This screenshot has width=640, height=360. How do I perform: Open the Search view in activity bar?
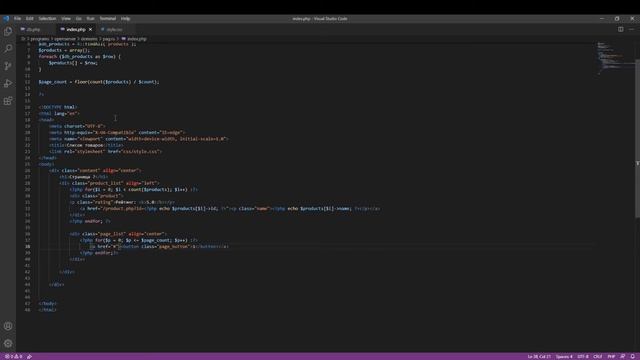8,49
